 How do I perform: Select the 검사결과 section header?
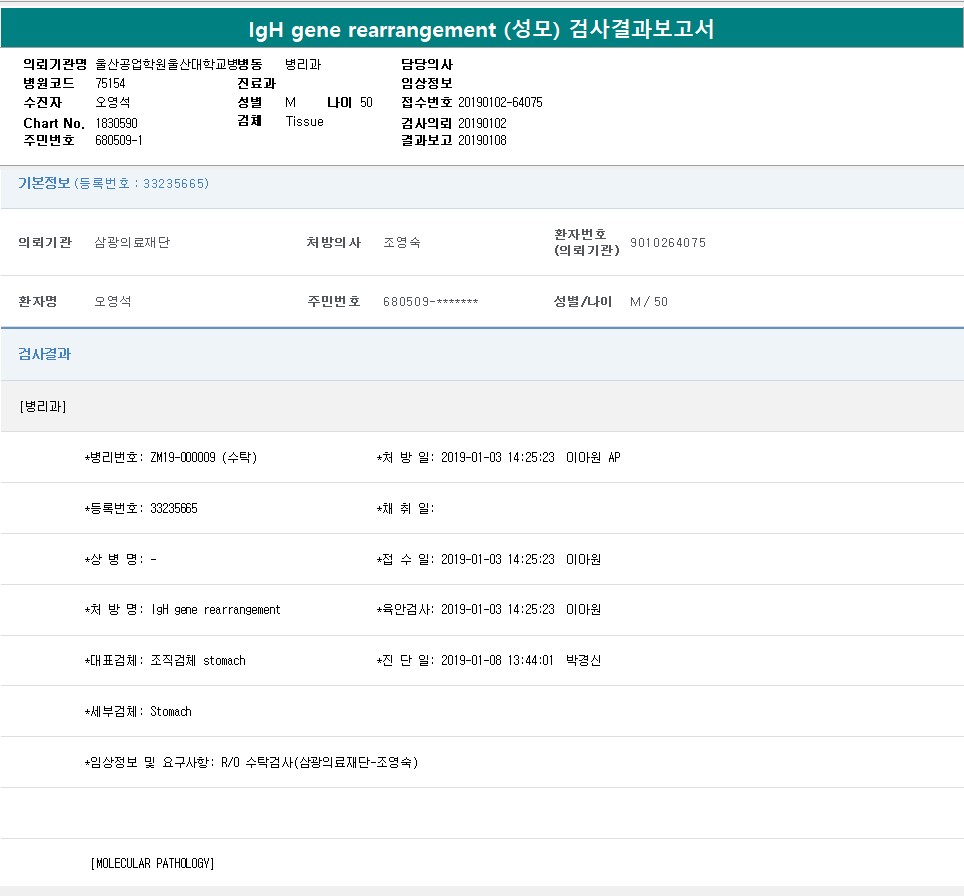(44, 354)
